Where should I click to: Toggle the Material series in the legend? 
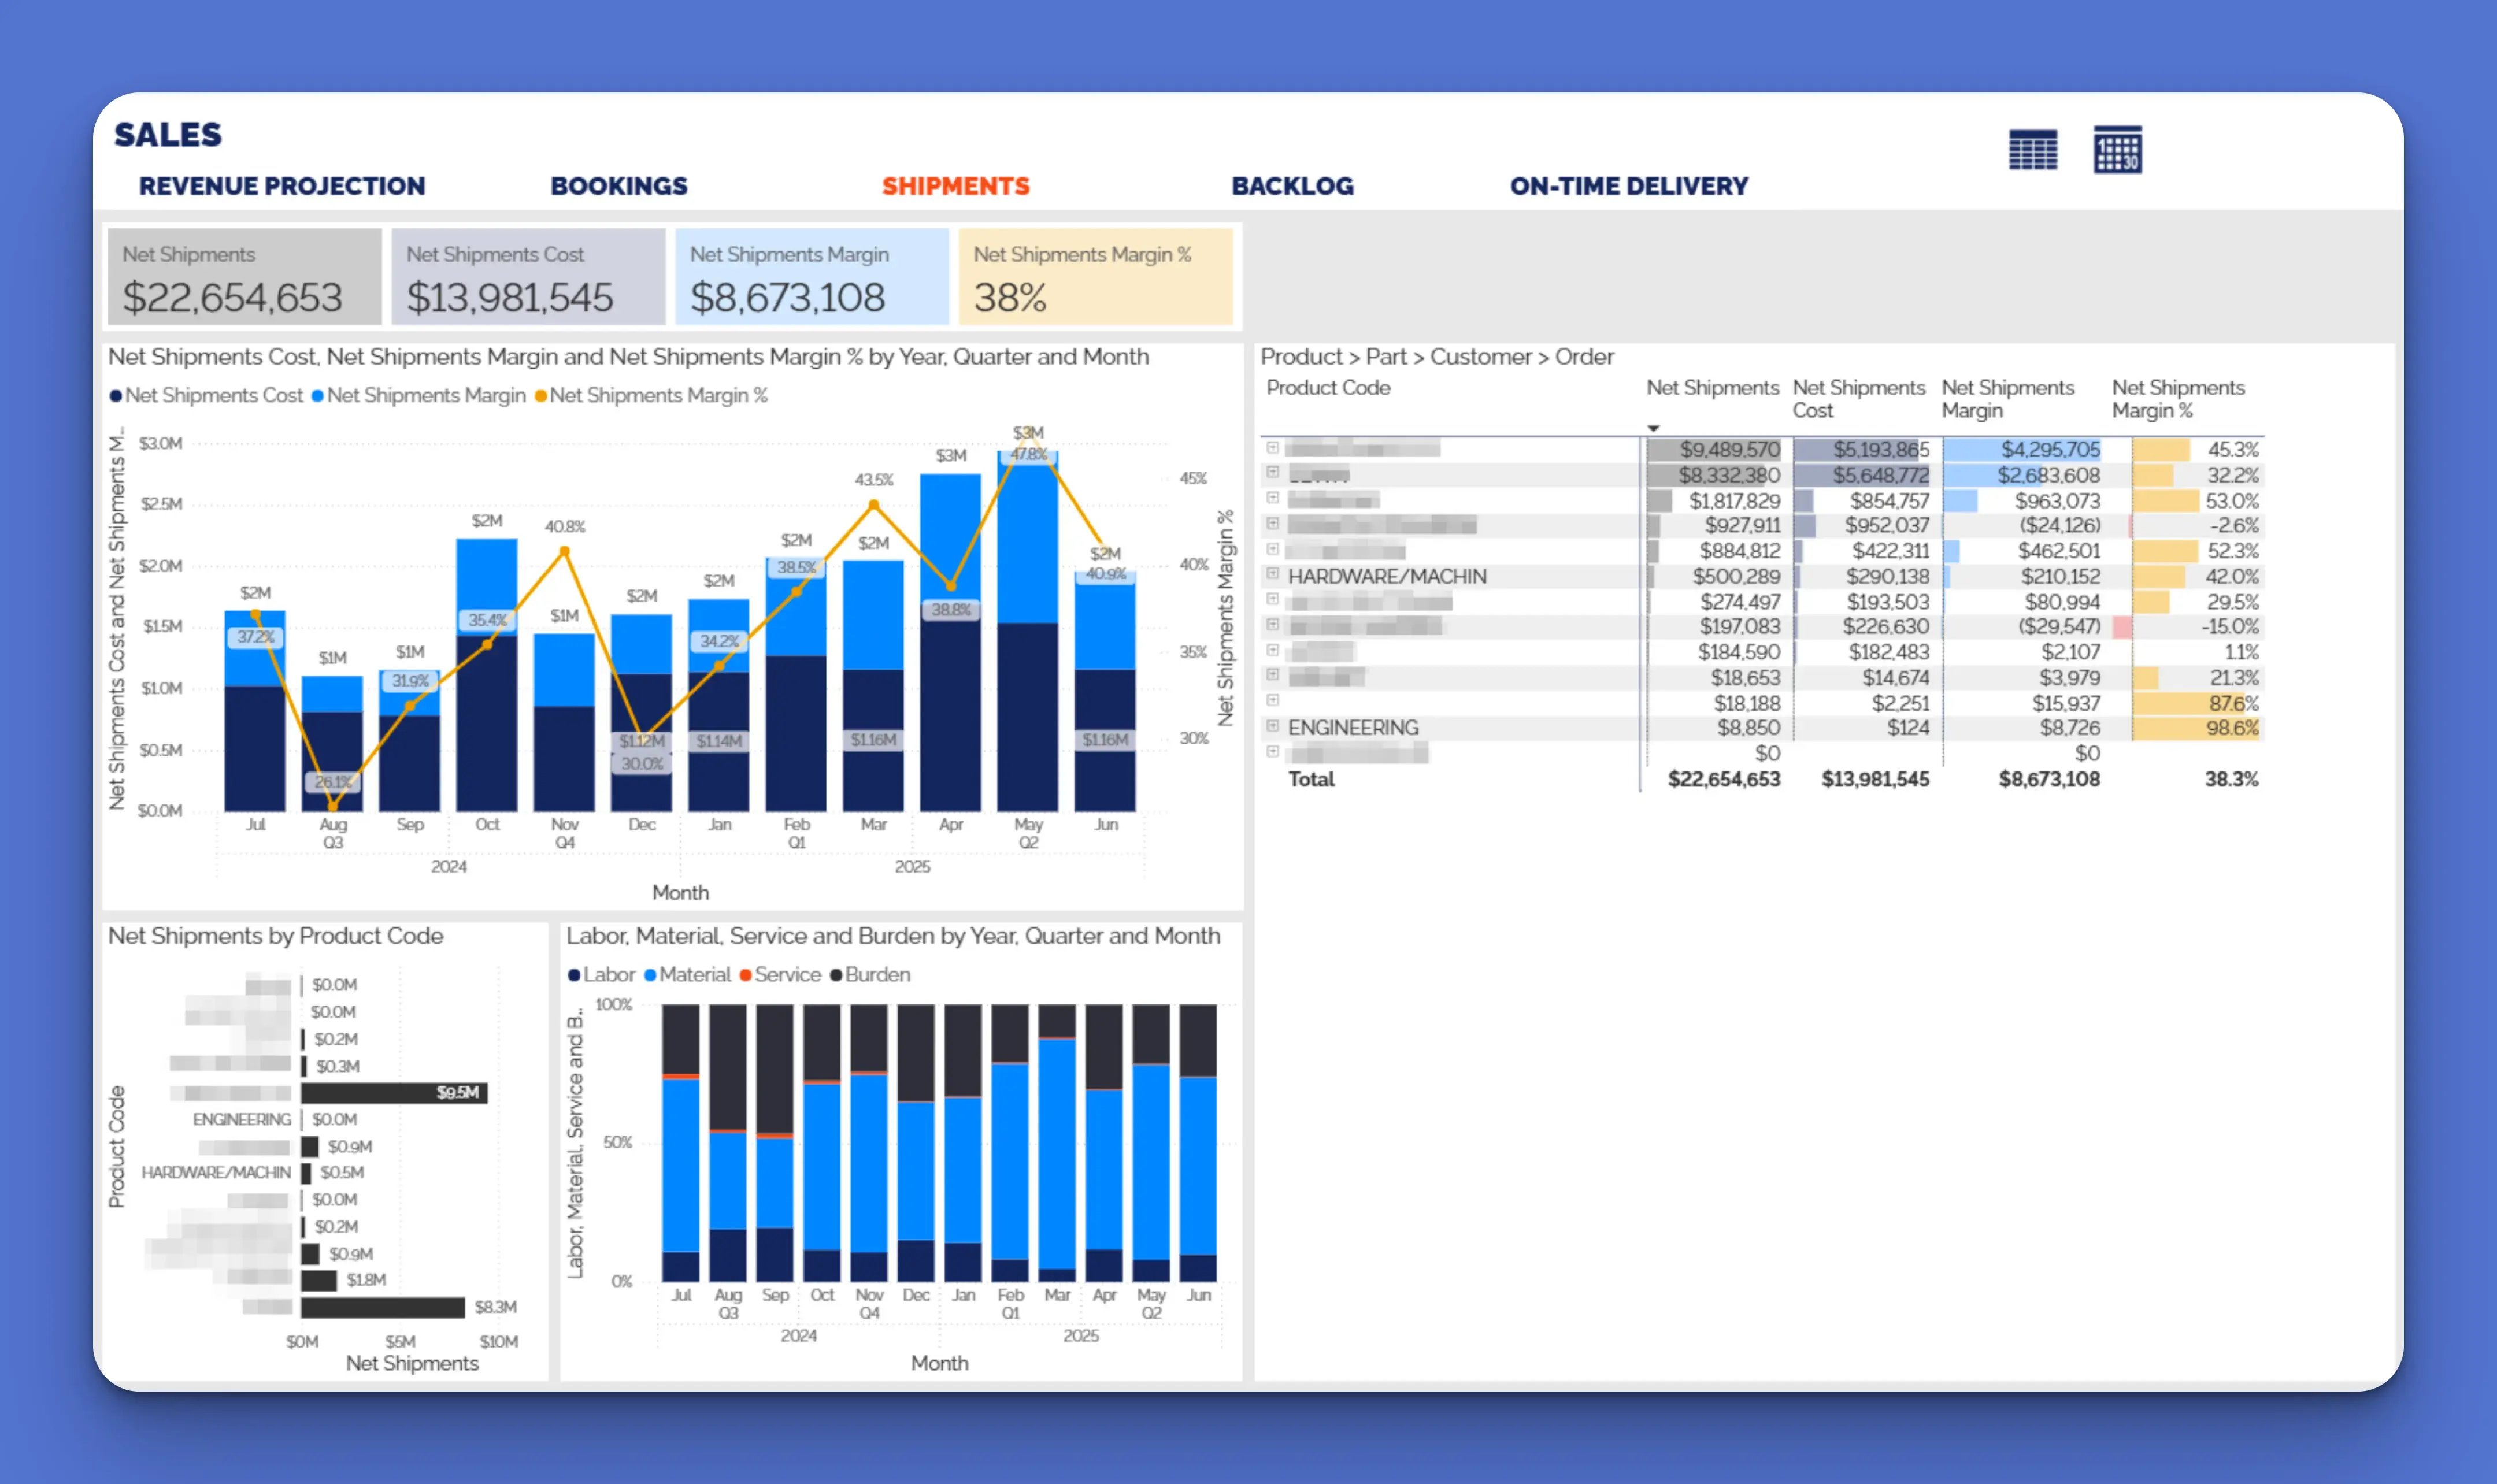click(651, 974)
